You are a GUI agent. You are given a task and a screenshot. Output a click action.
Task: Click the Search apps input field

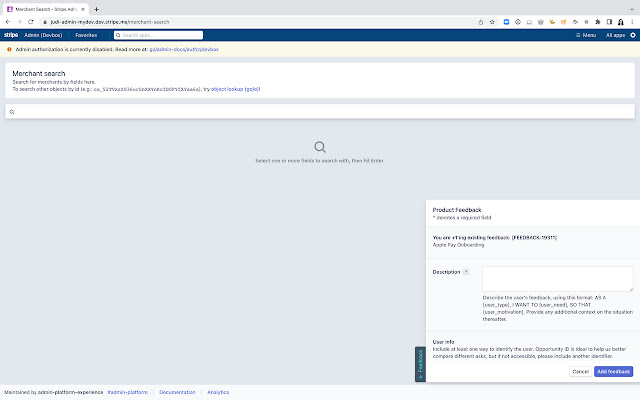pos(158,35)
